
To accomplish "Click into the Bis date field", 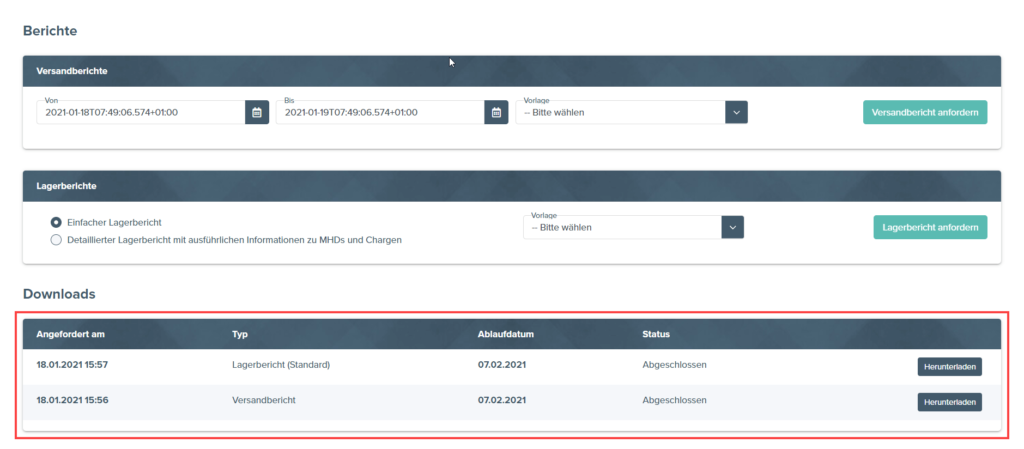I will pyautogui.click(x=380, y=113).
